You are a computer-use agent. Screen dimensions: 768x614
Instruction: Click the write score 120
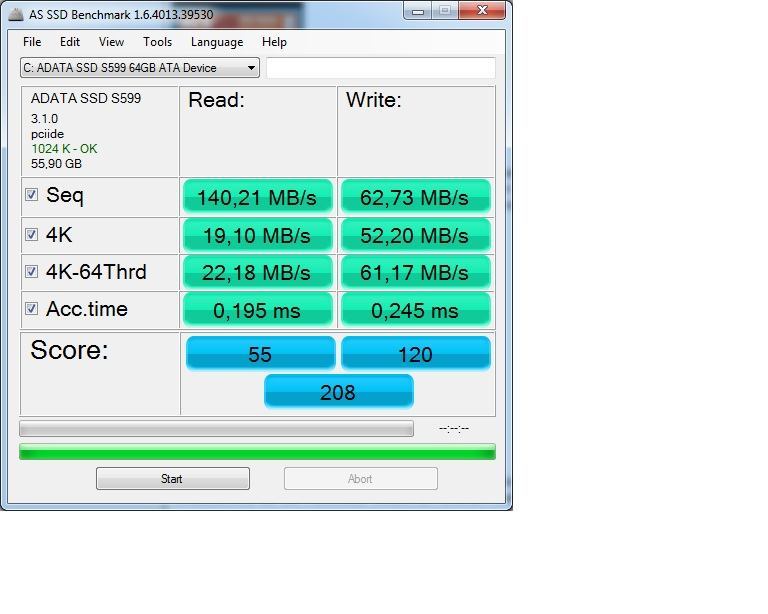pos(415,354)
